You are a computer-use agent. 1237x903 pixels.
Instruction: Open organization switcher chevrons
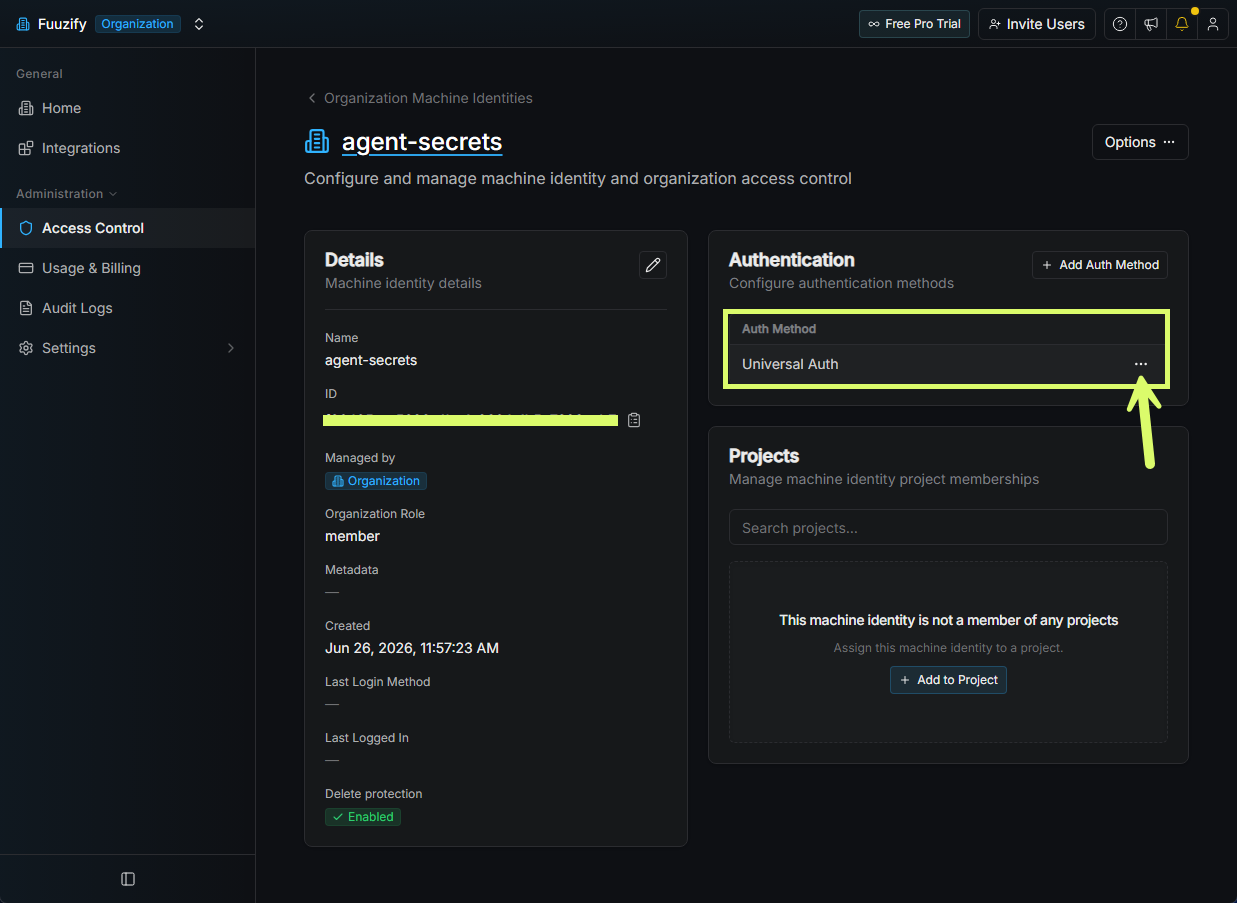coord(199,24)
